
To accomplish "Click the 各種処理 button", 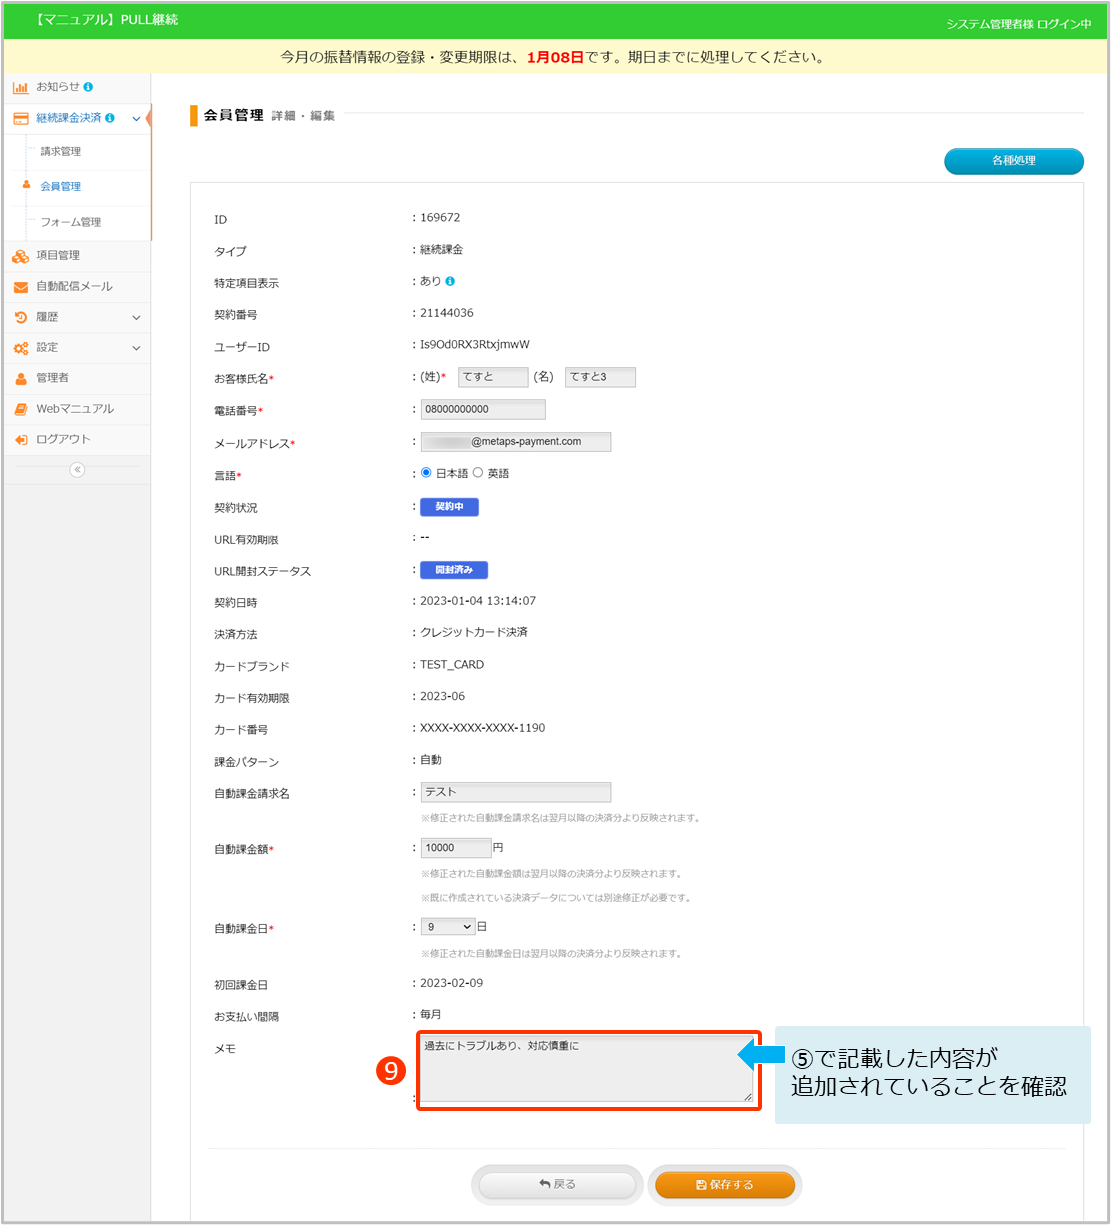I will (1013, 161).
